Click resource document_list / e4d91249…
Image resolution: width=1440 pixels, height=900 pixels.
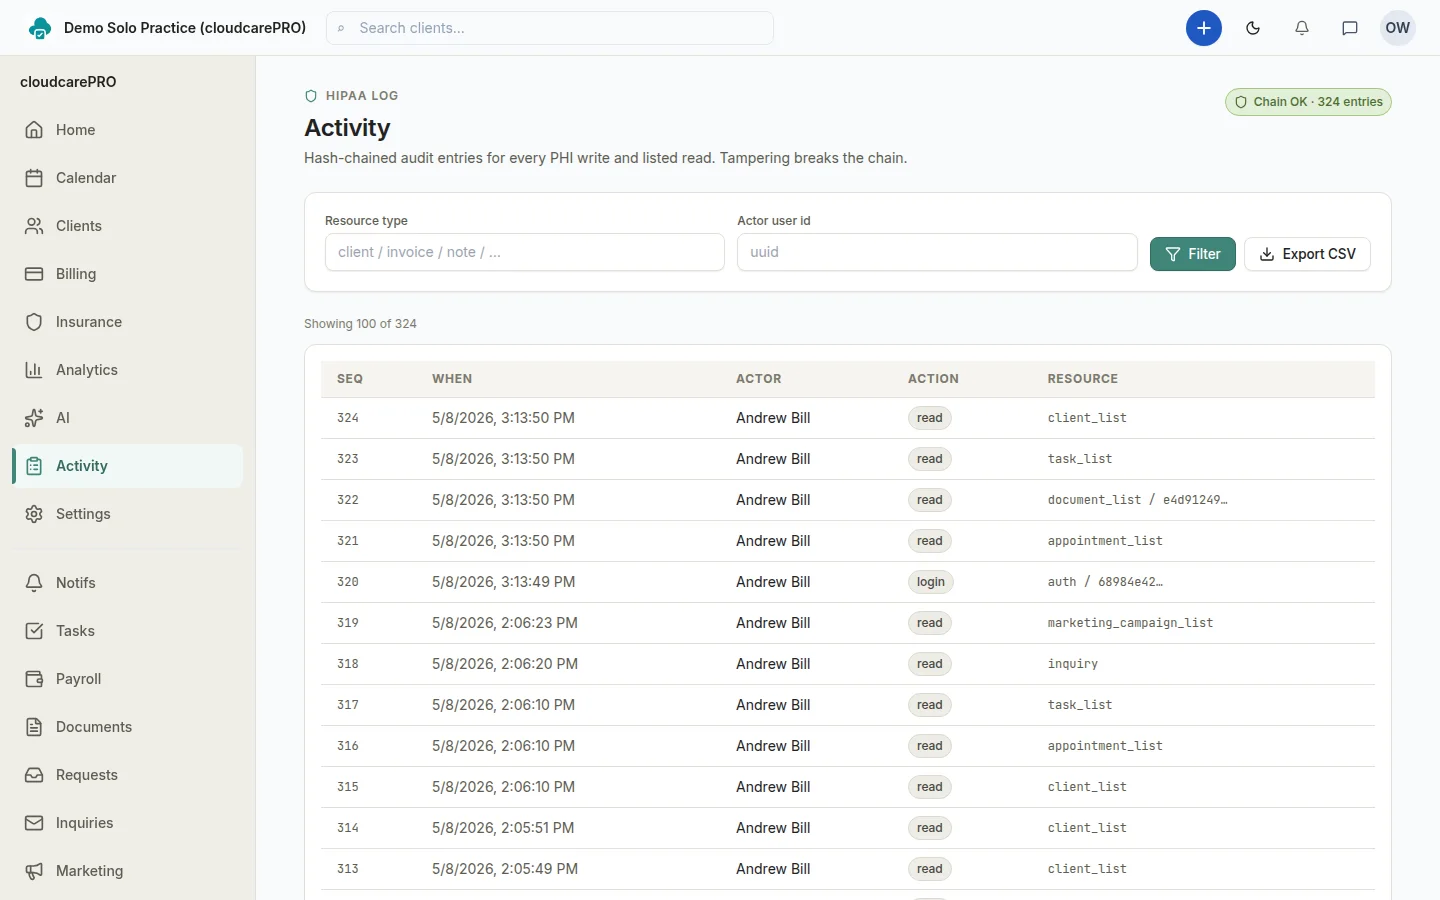tap(1138, 500)
